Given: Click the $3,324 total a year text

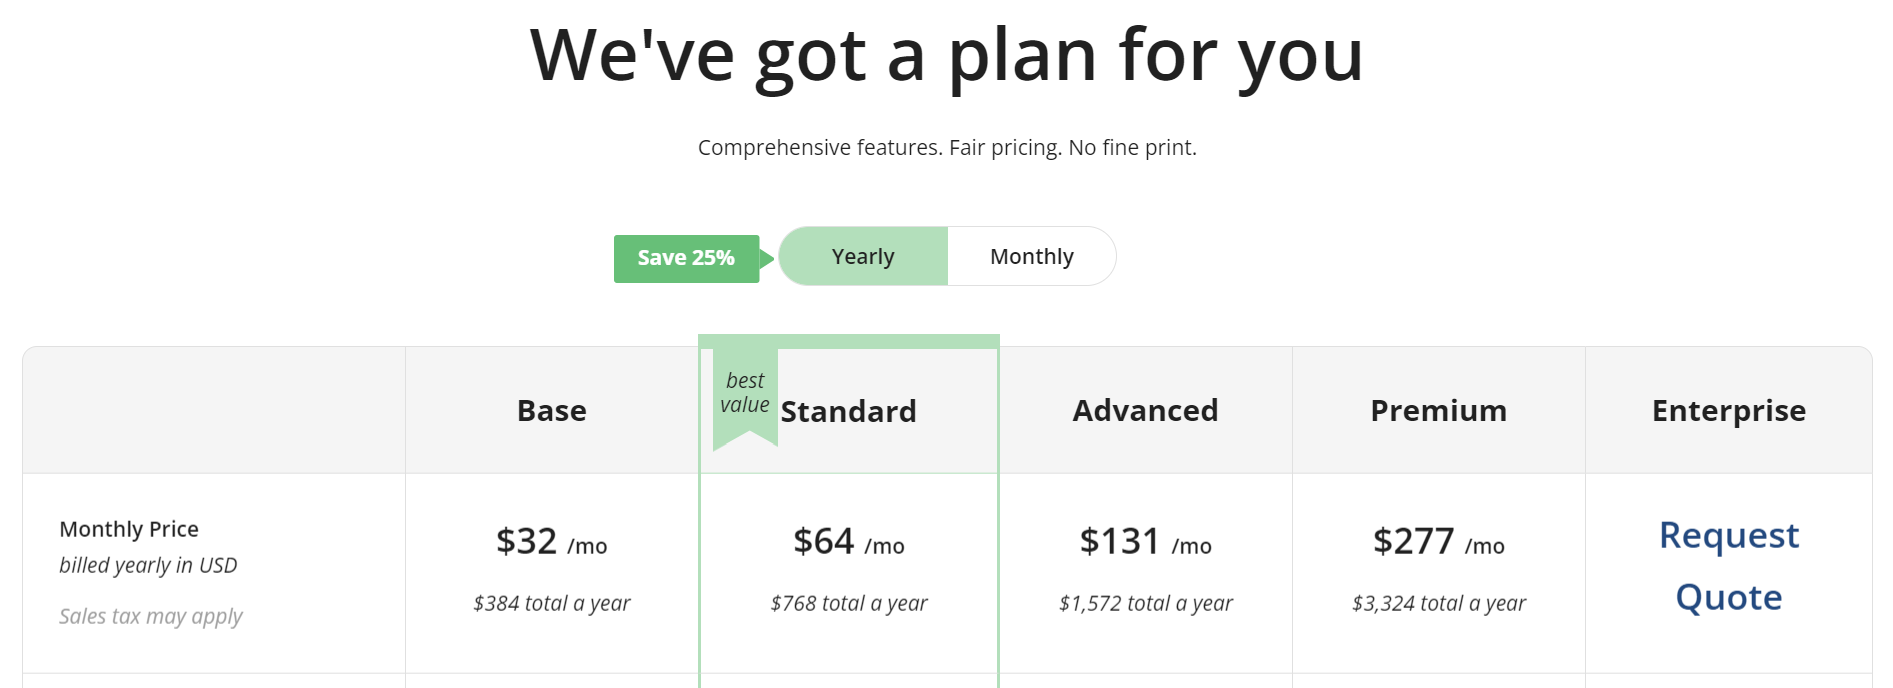Looking at the screenshot, I should point(1438,603).
